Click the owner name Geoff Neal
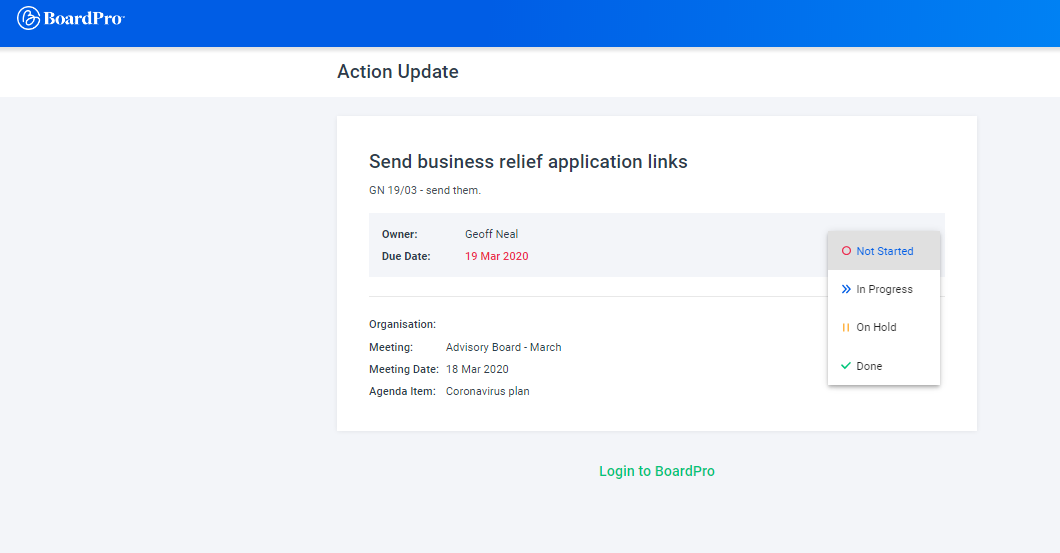The image size is (1060, 553). point(491,234)
